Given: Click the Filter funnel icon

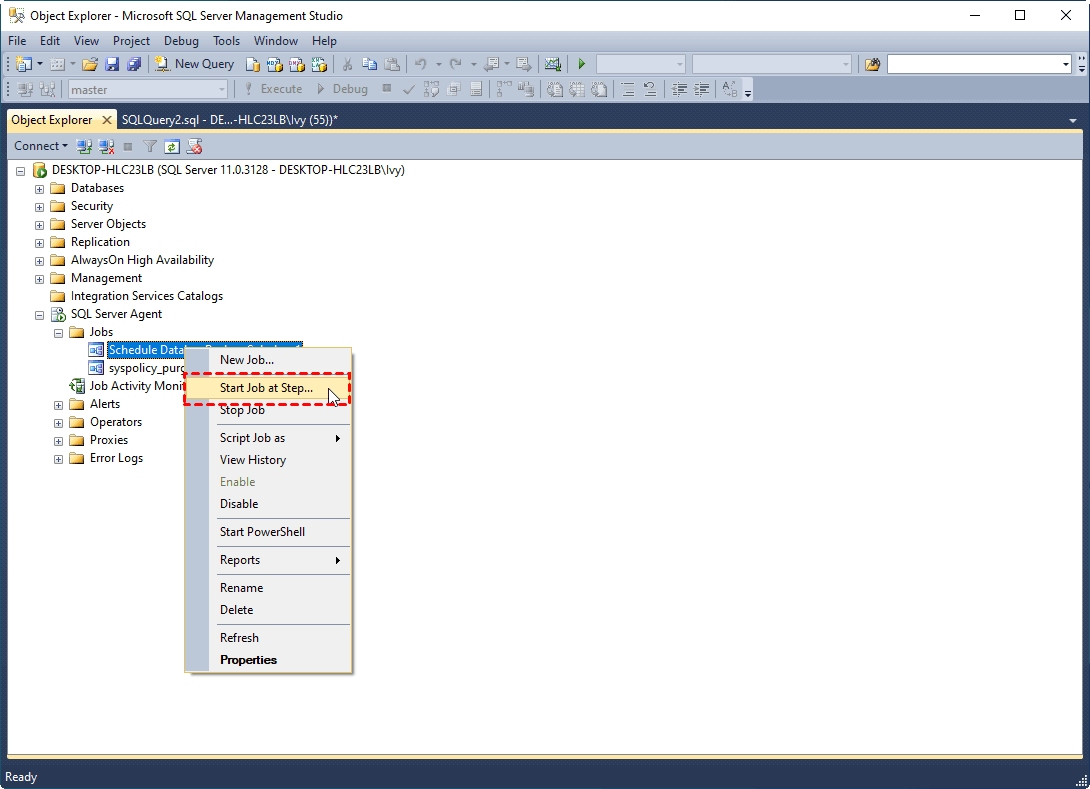Looking at the screenshot, I should tap(150, 147).
